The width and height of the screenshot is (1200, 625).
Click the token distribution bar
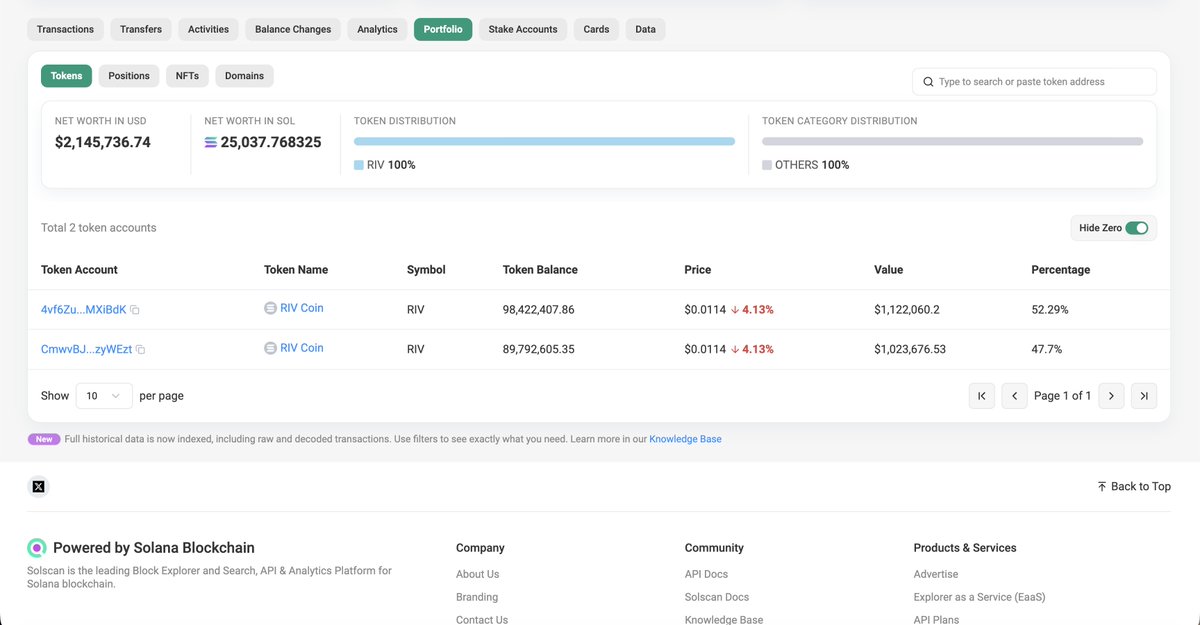545,142
